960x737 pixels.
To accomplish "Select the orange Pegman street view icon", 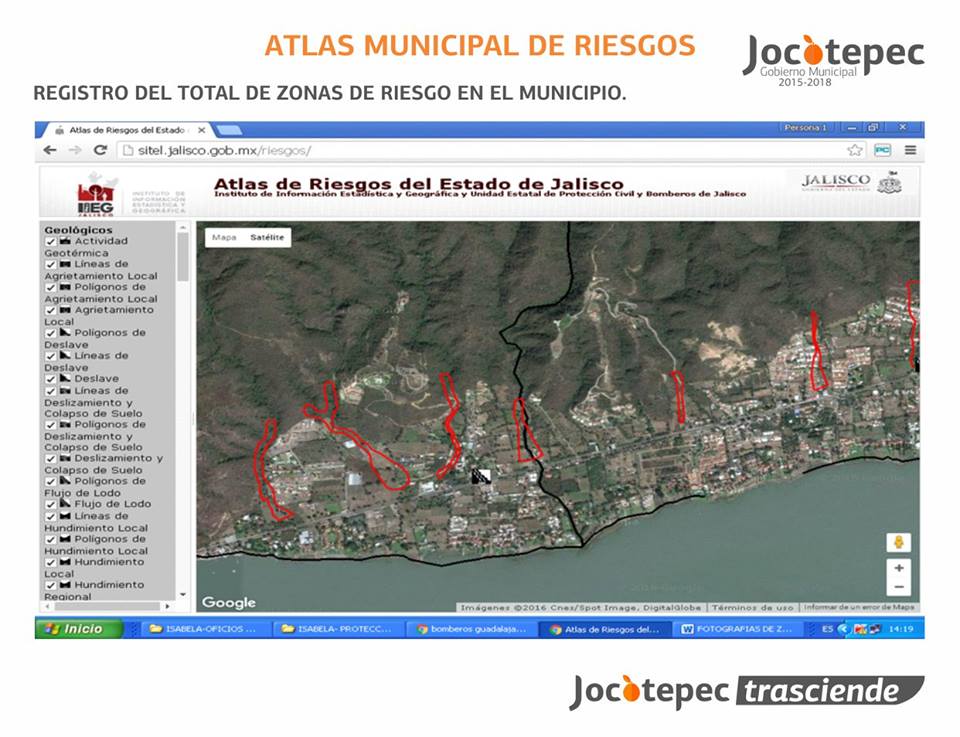I will click(899, 540).
